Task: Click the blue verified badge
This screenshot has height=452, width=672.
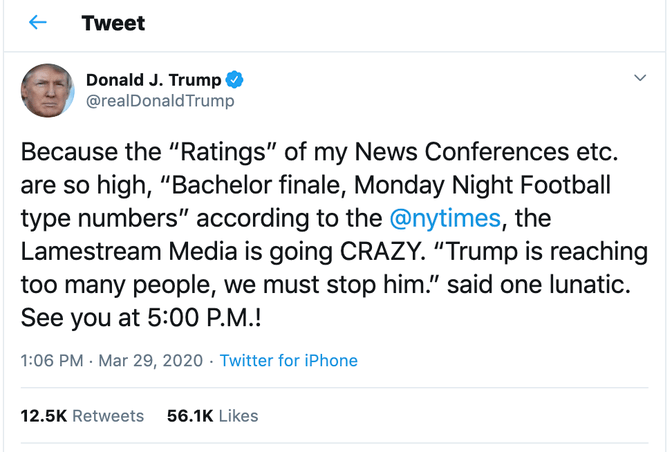Action: click(x=236, y=80)
